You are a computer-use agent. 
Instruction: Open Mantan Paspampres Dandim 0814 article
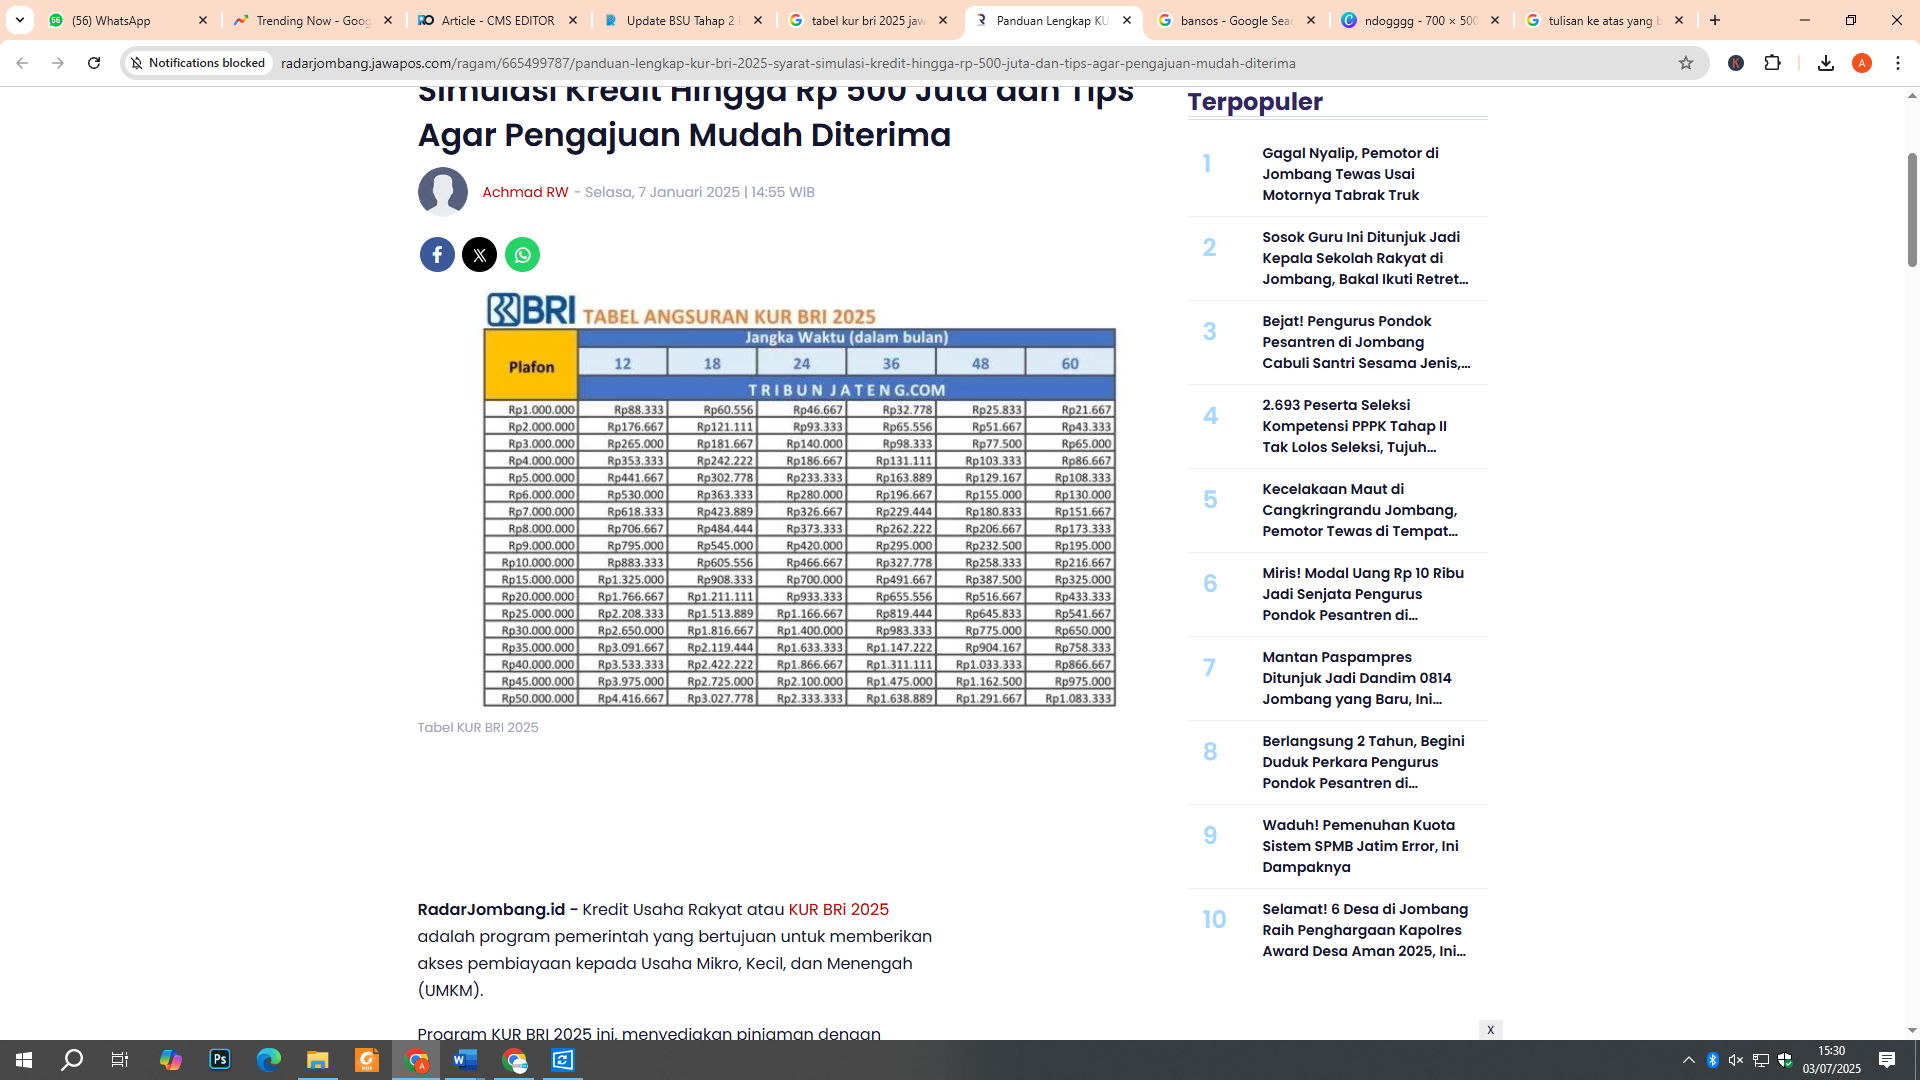[1356, 678]
